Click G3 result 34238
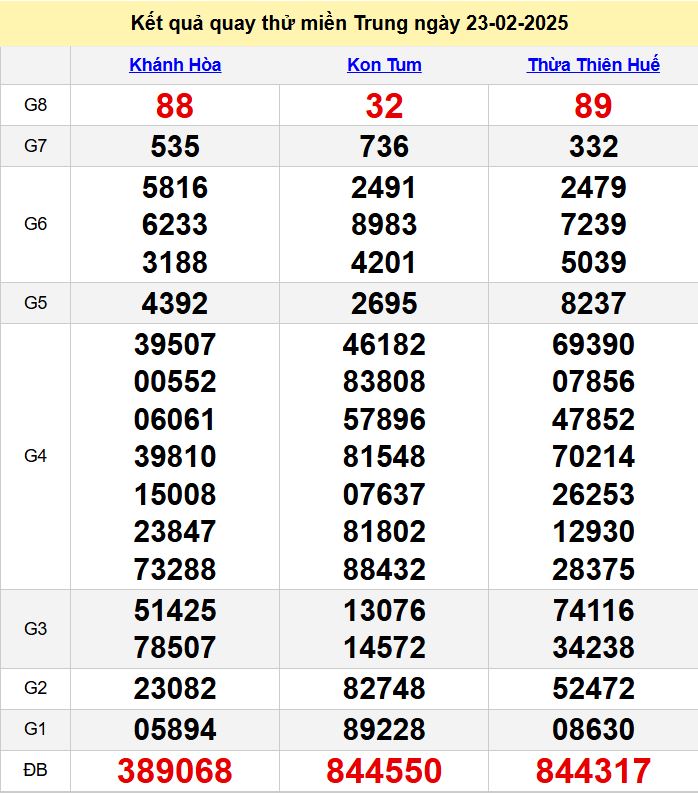Viewport: 698px width, 793px height. 593,647
